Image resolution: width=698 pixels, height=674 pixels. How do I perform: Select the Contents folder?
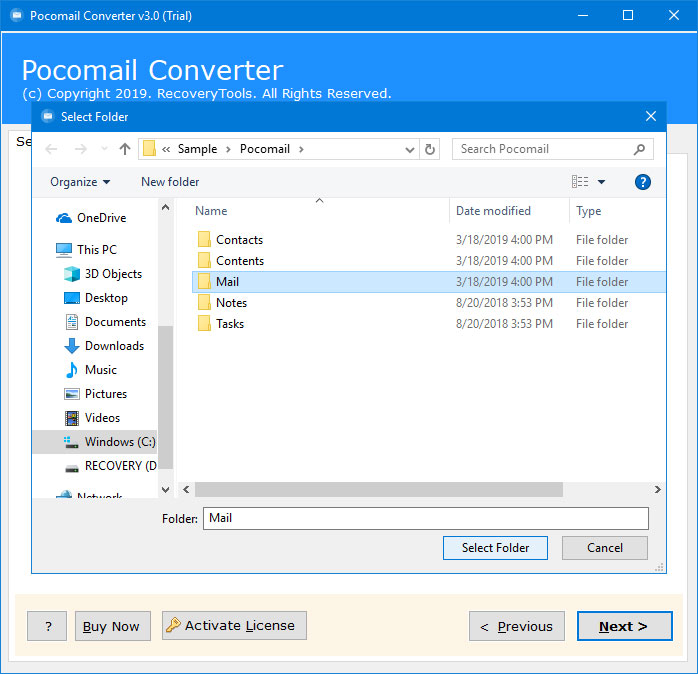pyautogui.click(x=231, y=261)
